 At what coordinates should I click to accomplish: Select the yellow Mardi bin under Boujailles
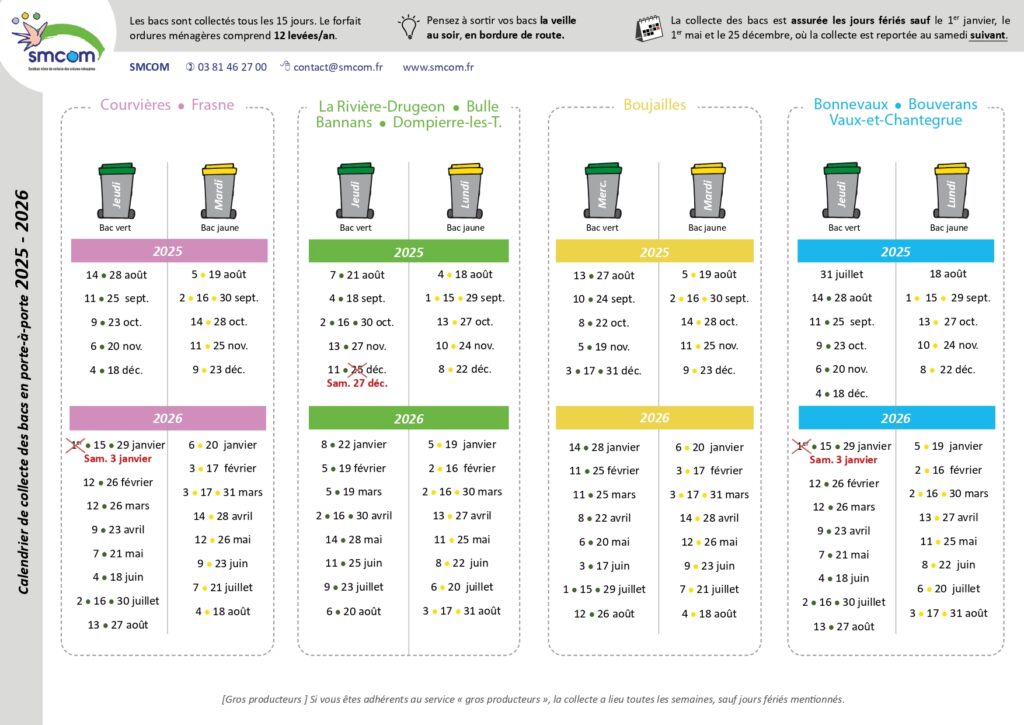(708, 190)
